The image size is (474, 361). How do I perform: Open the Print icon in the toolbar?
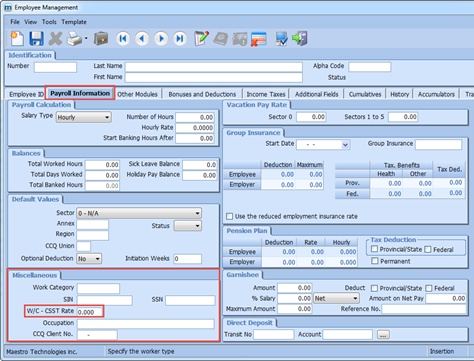[x=75, y=39]
